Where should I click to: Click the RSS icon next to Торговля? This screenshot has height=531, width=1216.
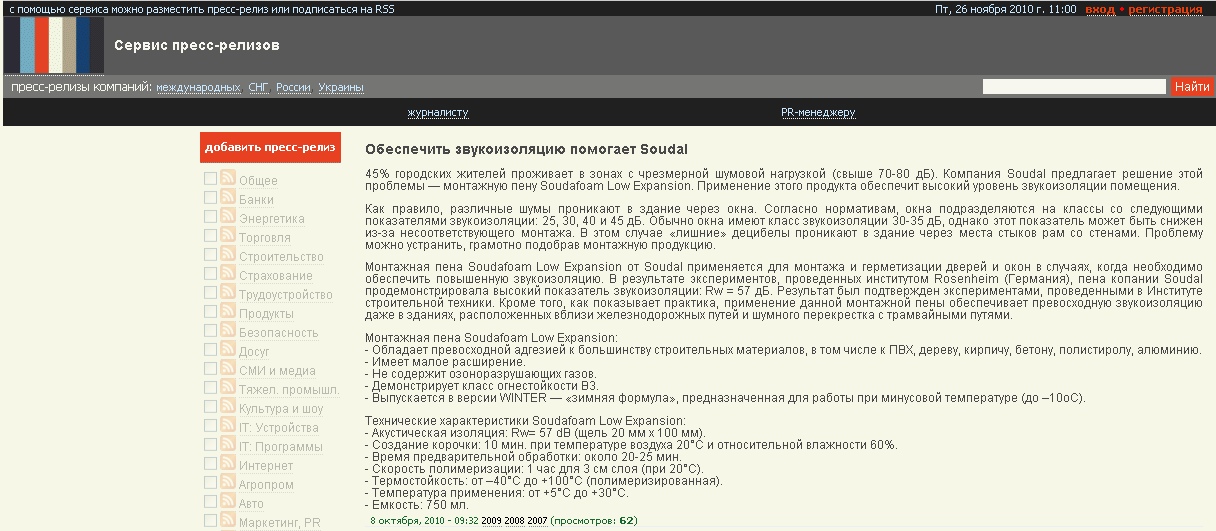tap(228, 236)
